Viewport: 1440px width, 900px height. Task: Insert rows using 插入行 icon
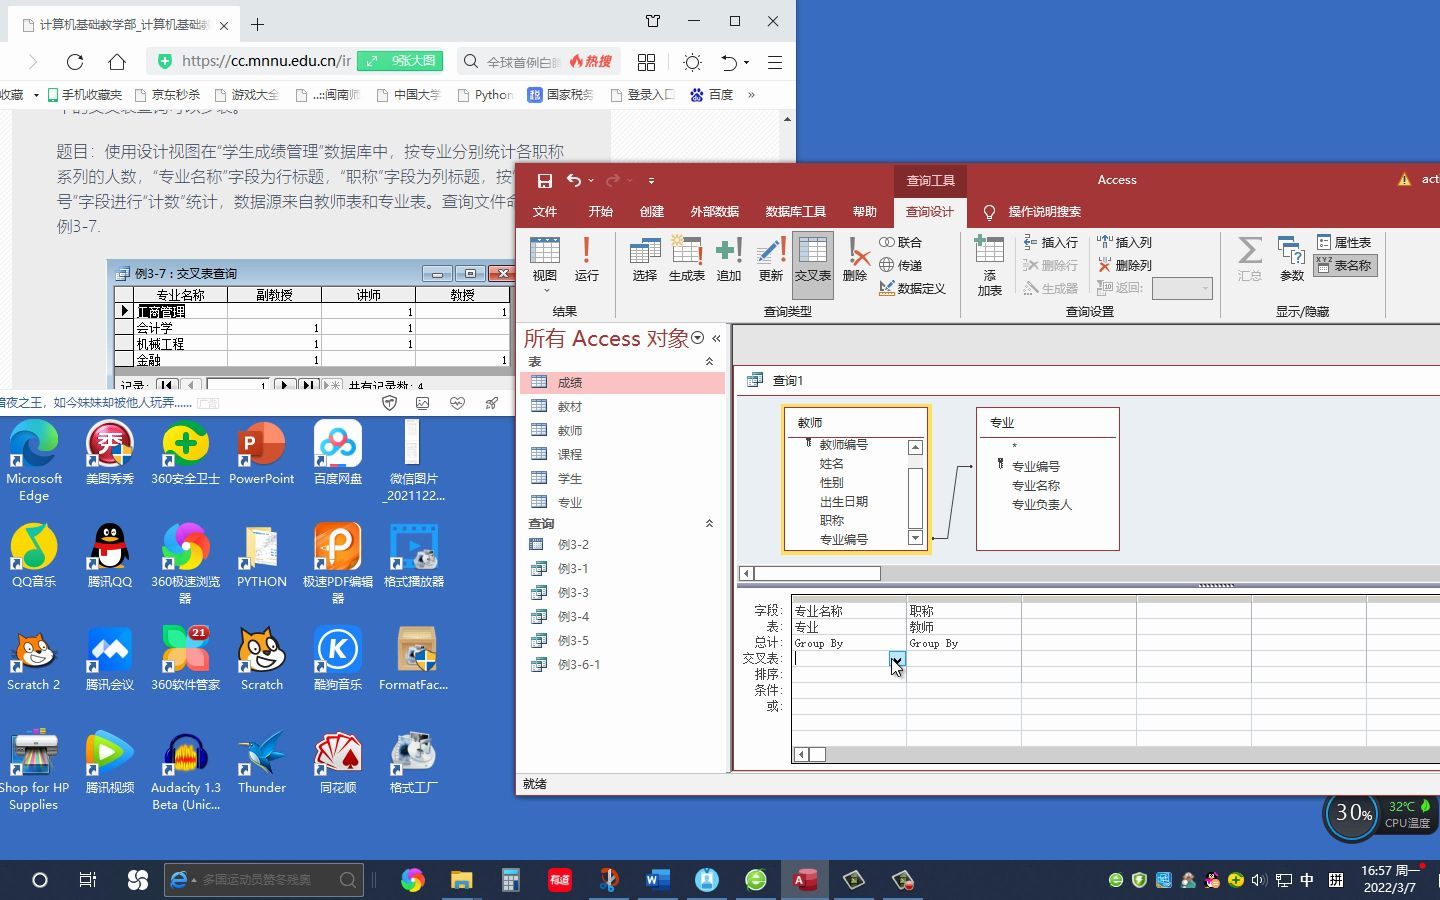1051,242
